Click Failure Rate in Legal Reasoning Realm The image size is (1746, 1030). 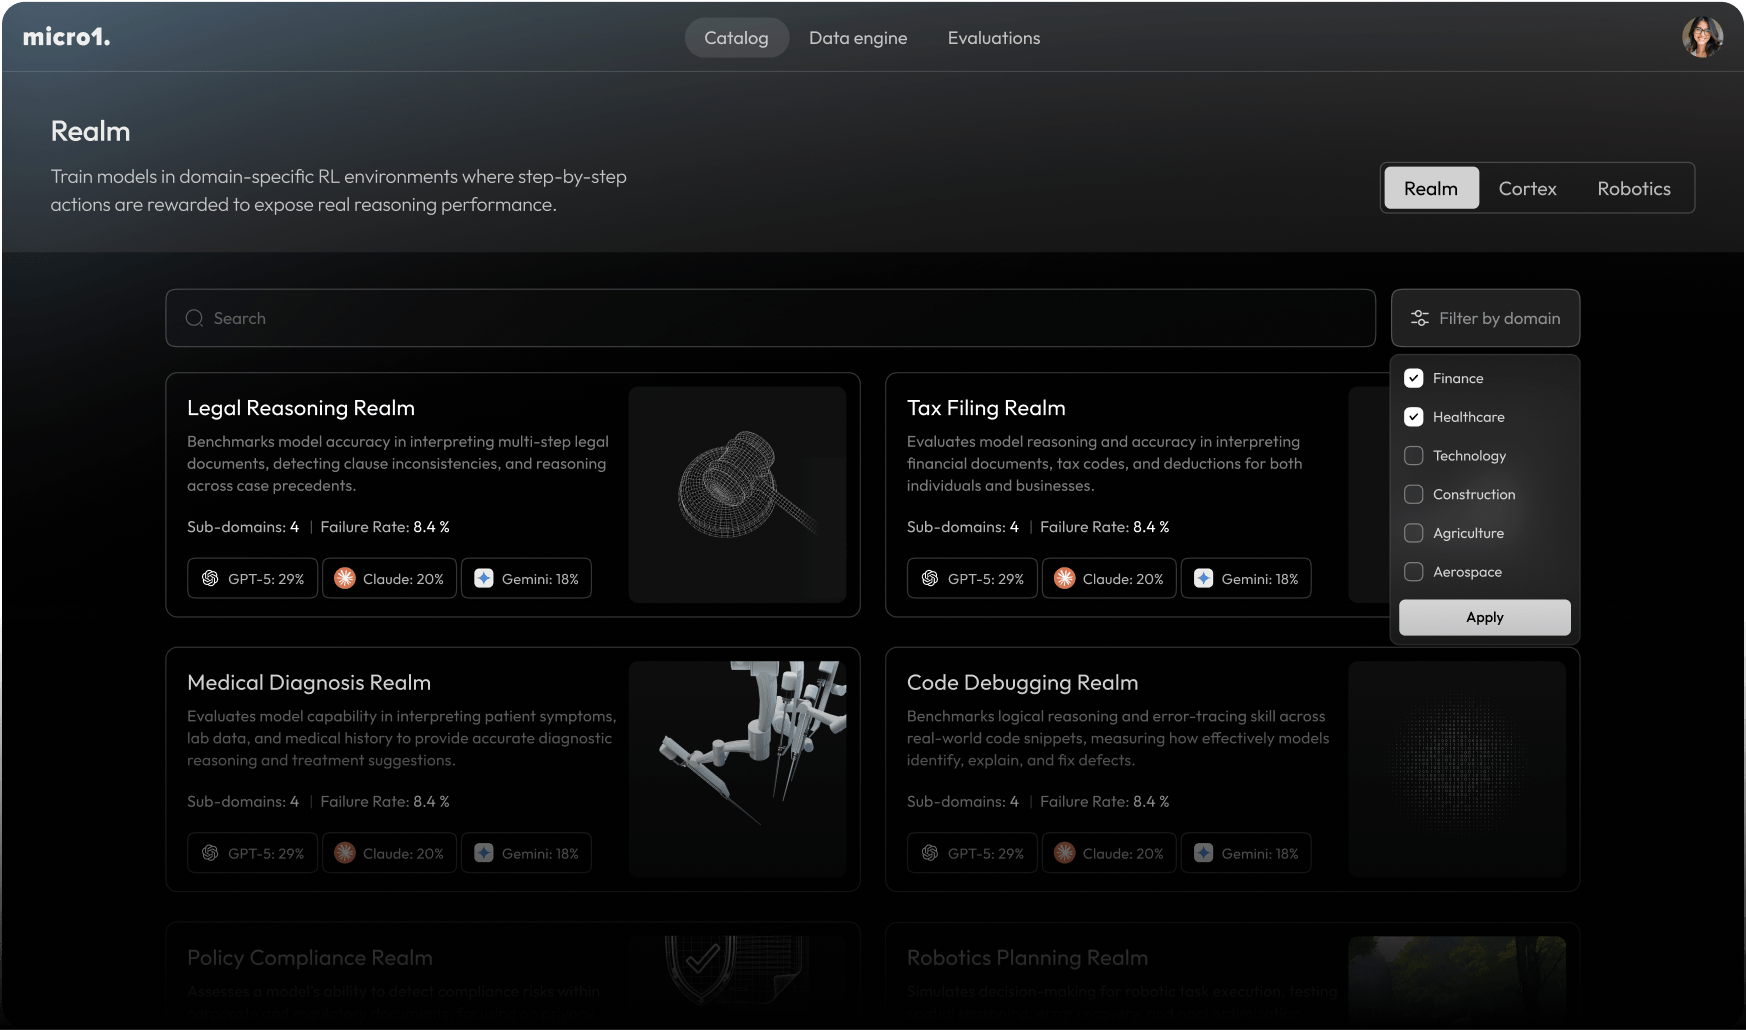(x=385, y=527)
